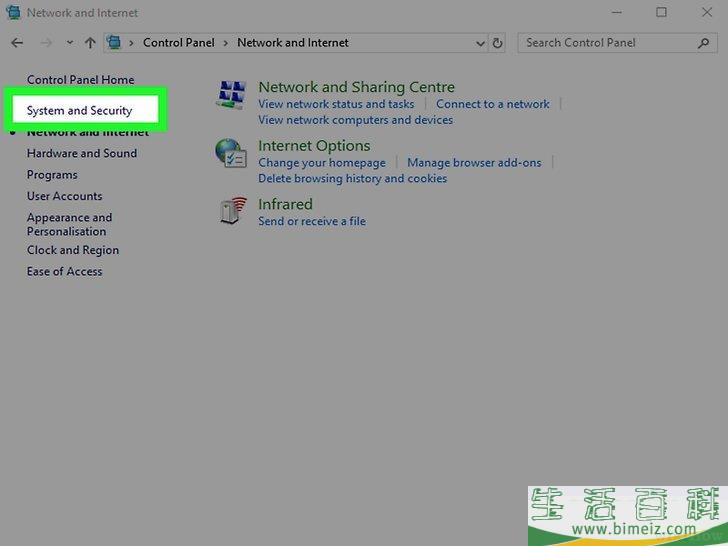The image size is (728, 546).
Task: Click the Infrared device icon
Action: [x=231, y=211]
